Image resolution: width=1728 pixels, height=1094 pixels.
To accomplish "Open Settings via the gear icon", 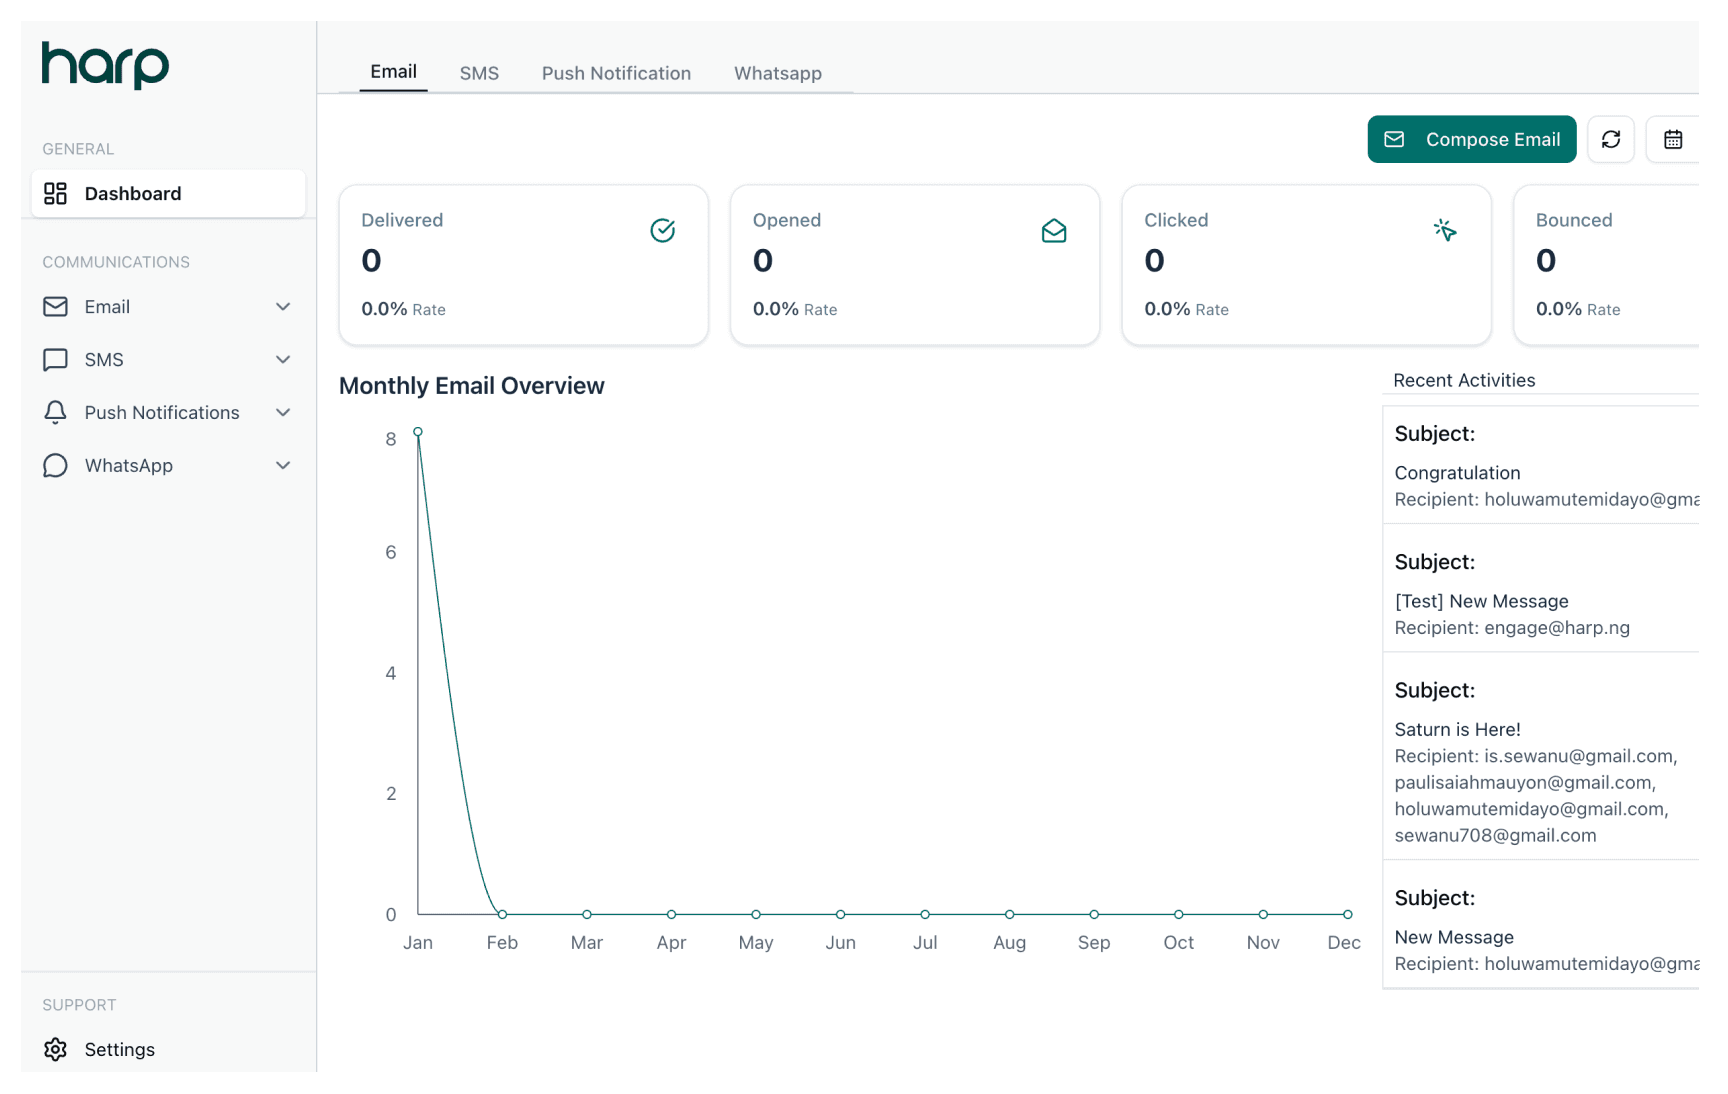I will click(56, 1049).
